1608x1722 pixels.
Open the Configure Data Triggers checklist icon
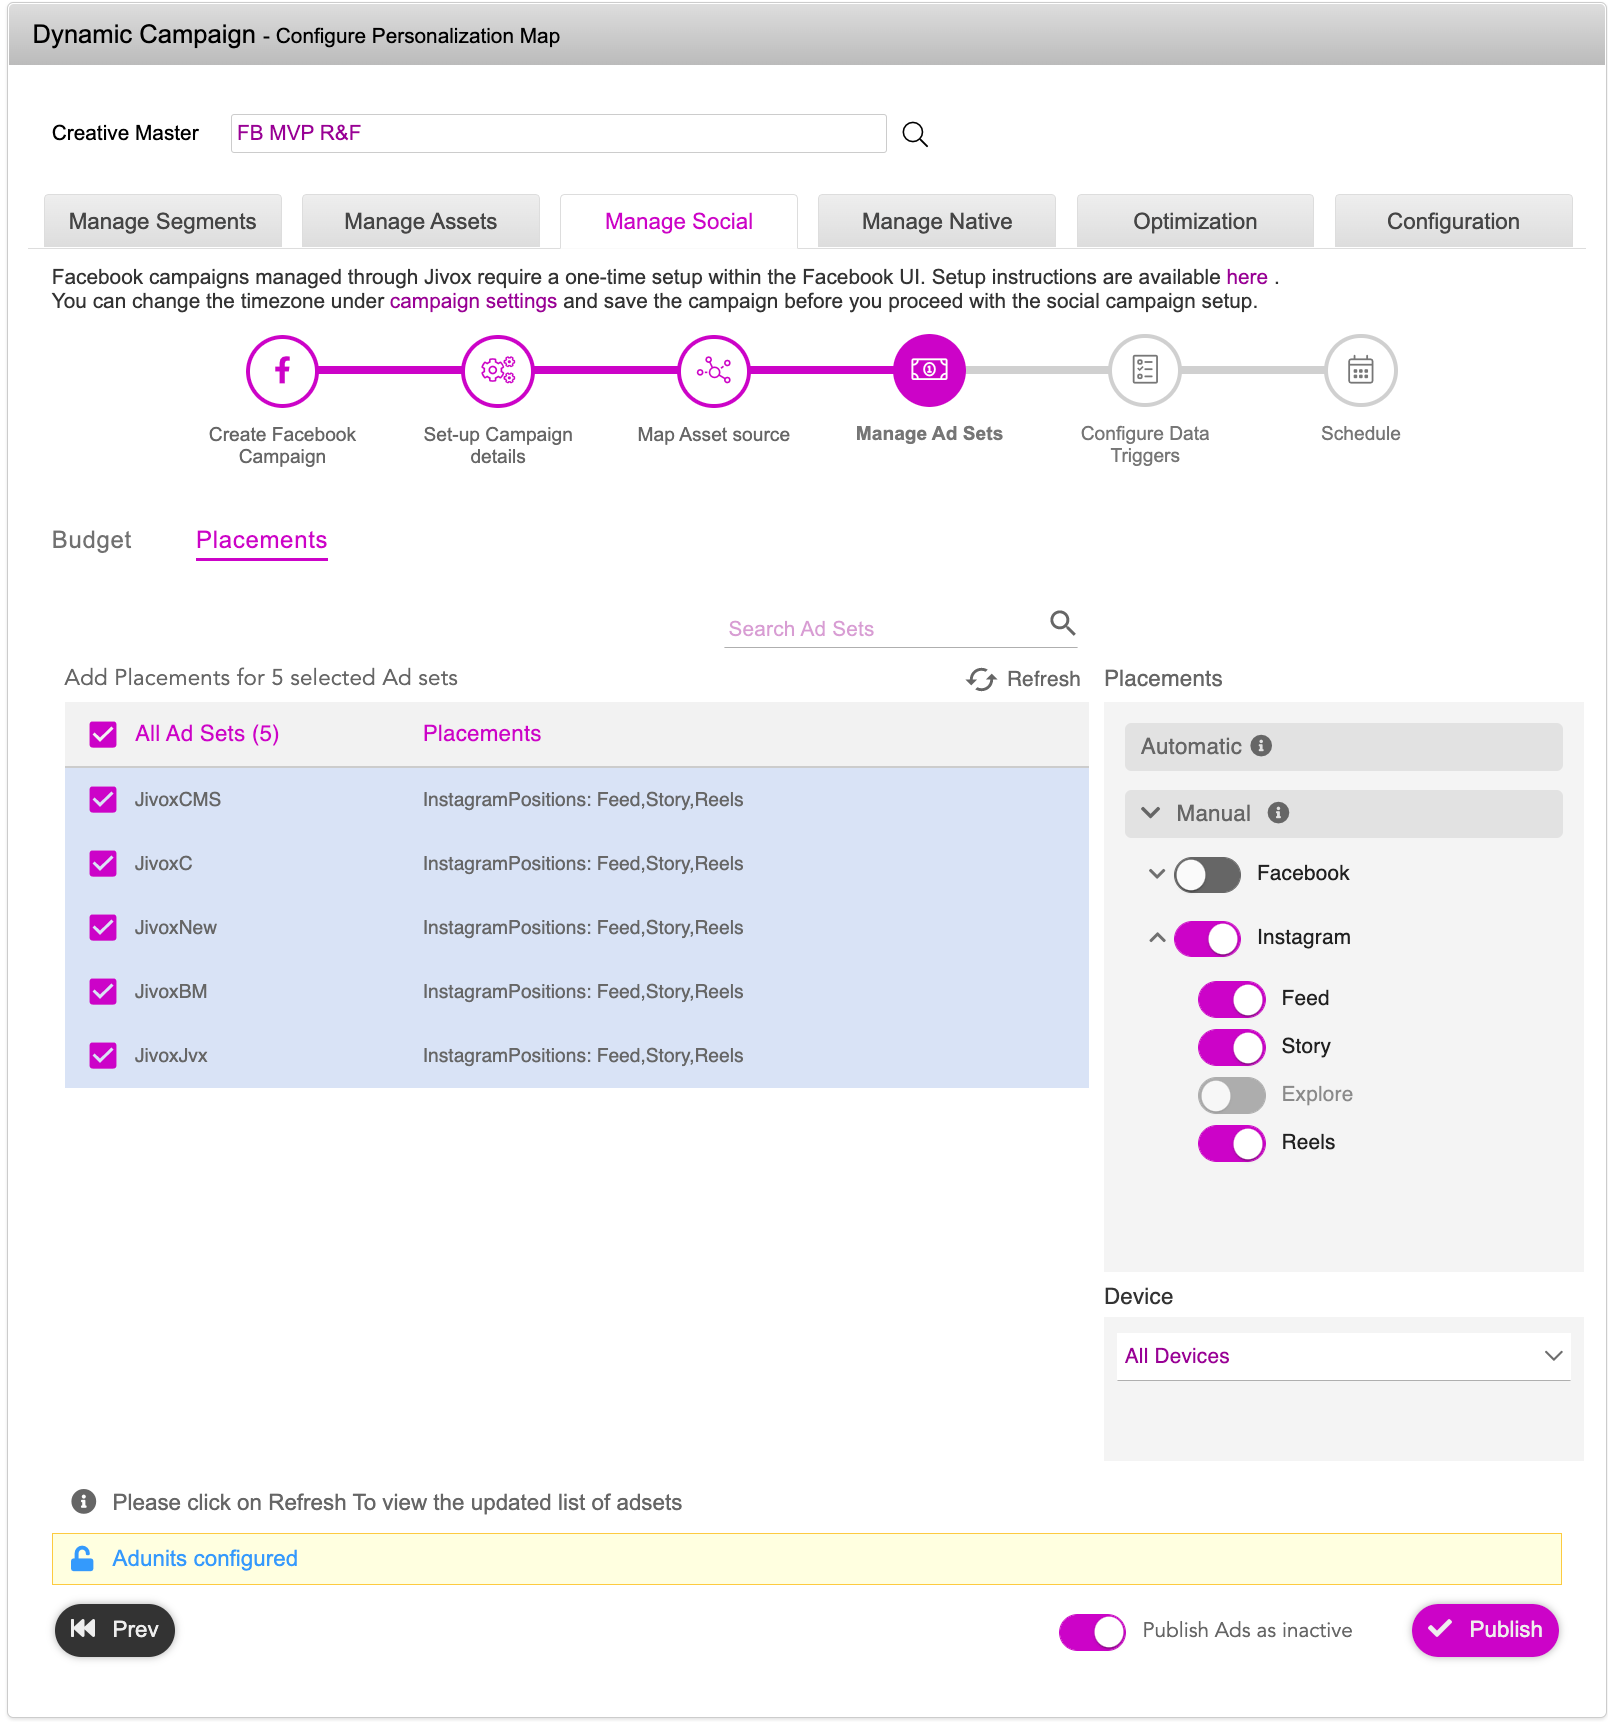click(x=1145, y=370)
